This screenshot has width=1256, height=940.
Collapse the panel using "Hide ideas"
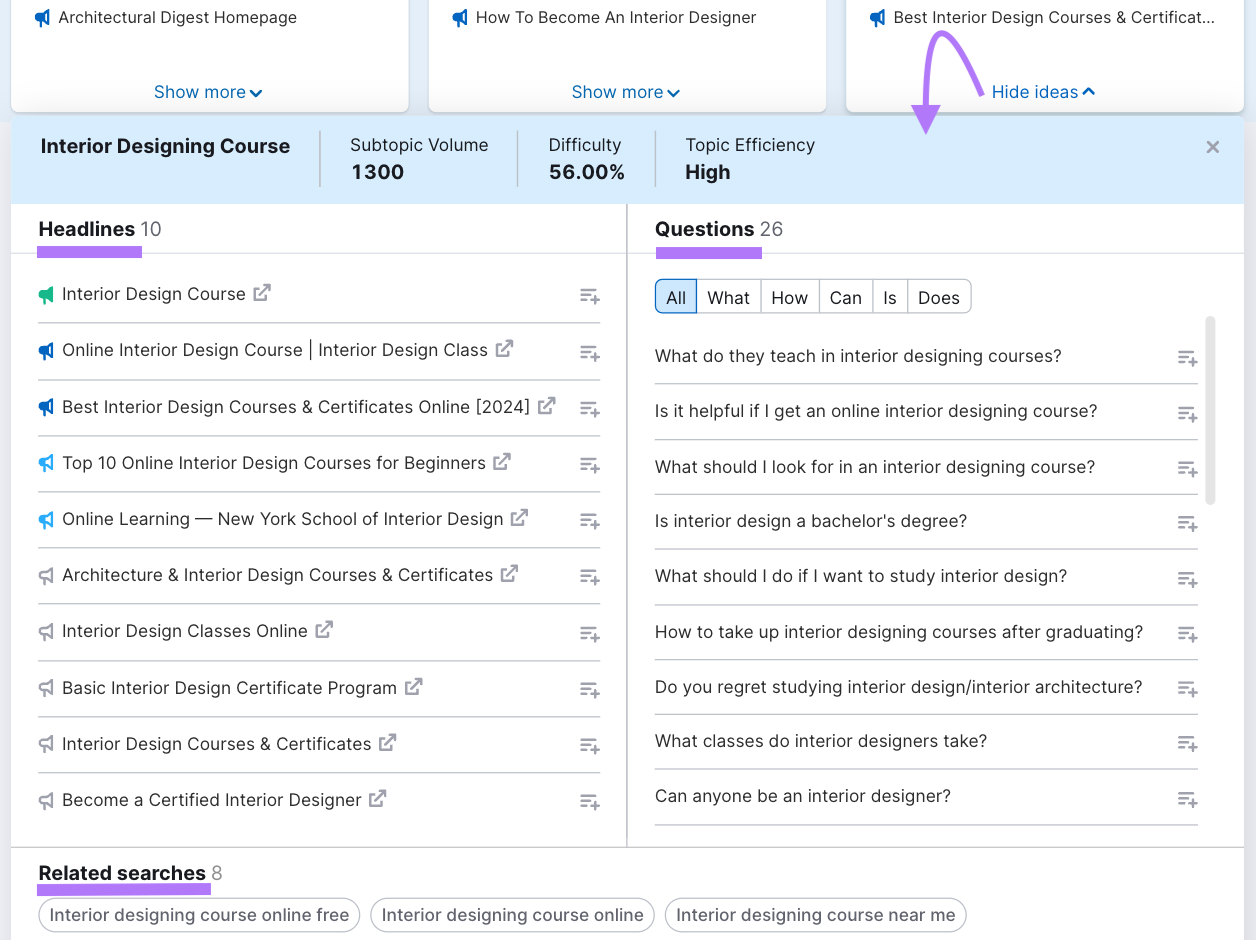1043,91
